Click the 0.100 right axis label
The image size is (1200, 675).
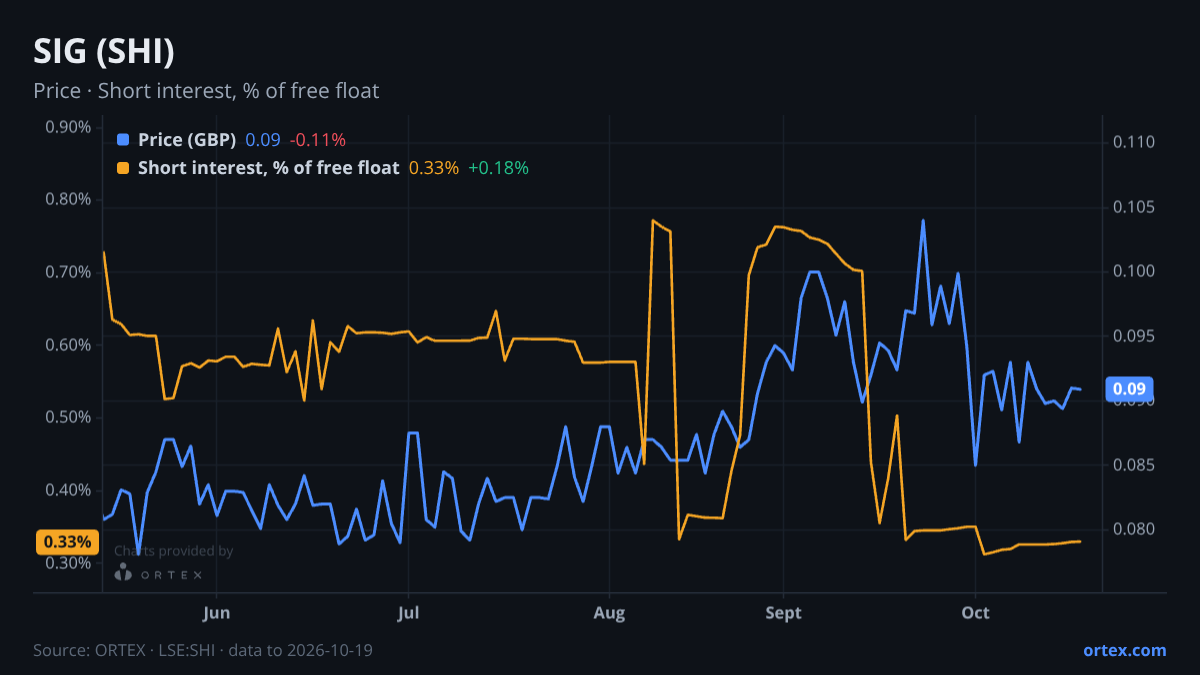[x=1134, y=272]
